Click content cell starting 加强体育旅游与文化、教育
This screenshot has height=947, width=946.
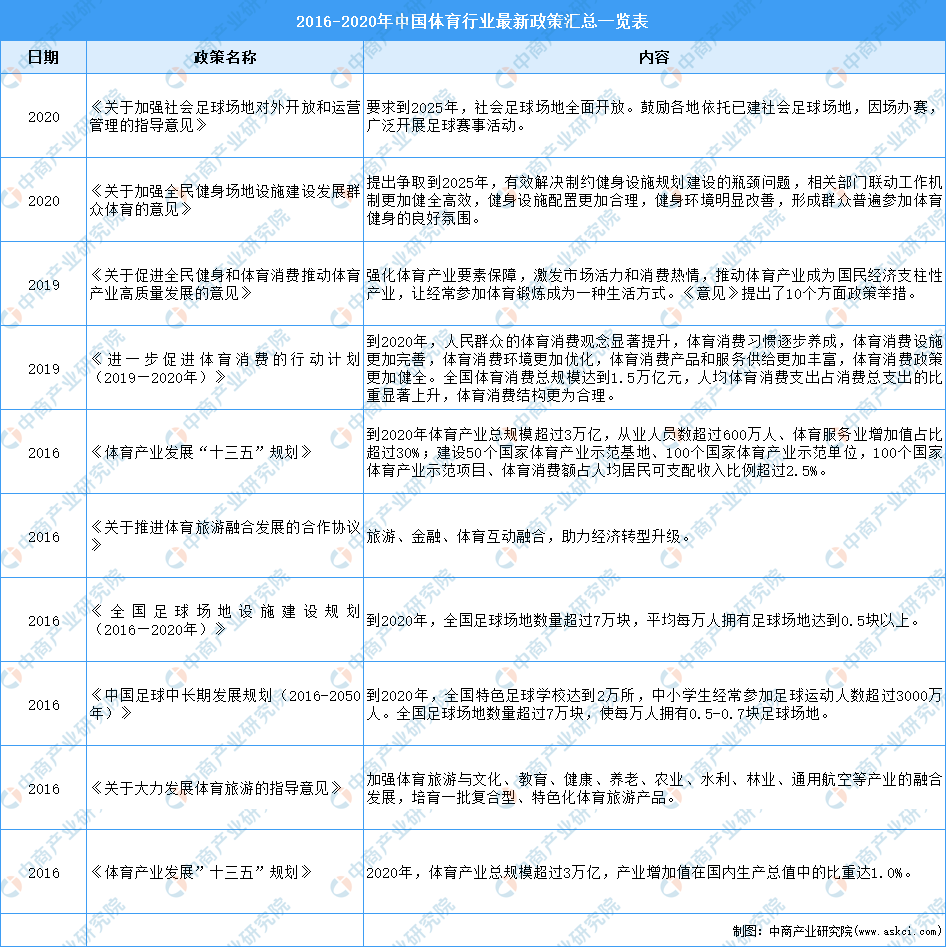coord(654,788)
